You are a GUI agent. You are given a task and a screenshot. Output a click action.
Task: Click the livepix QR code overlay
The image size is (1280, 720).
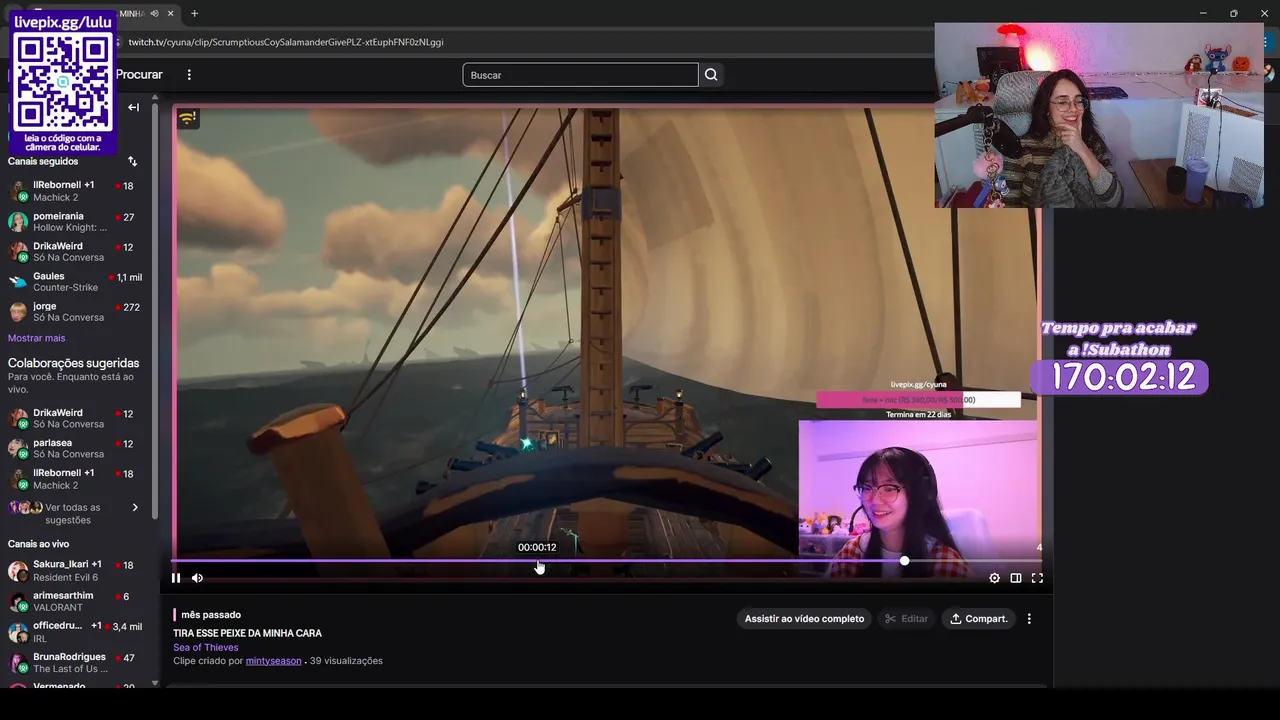click(x=63, y=82)
